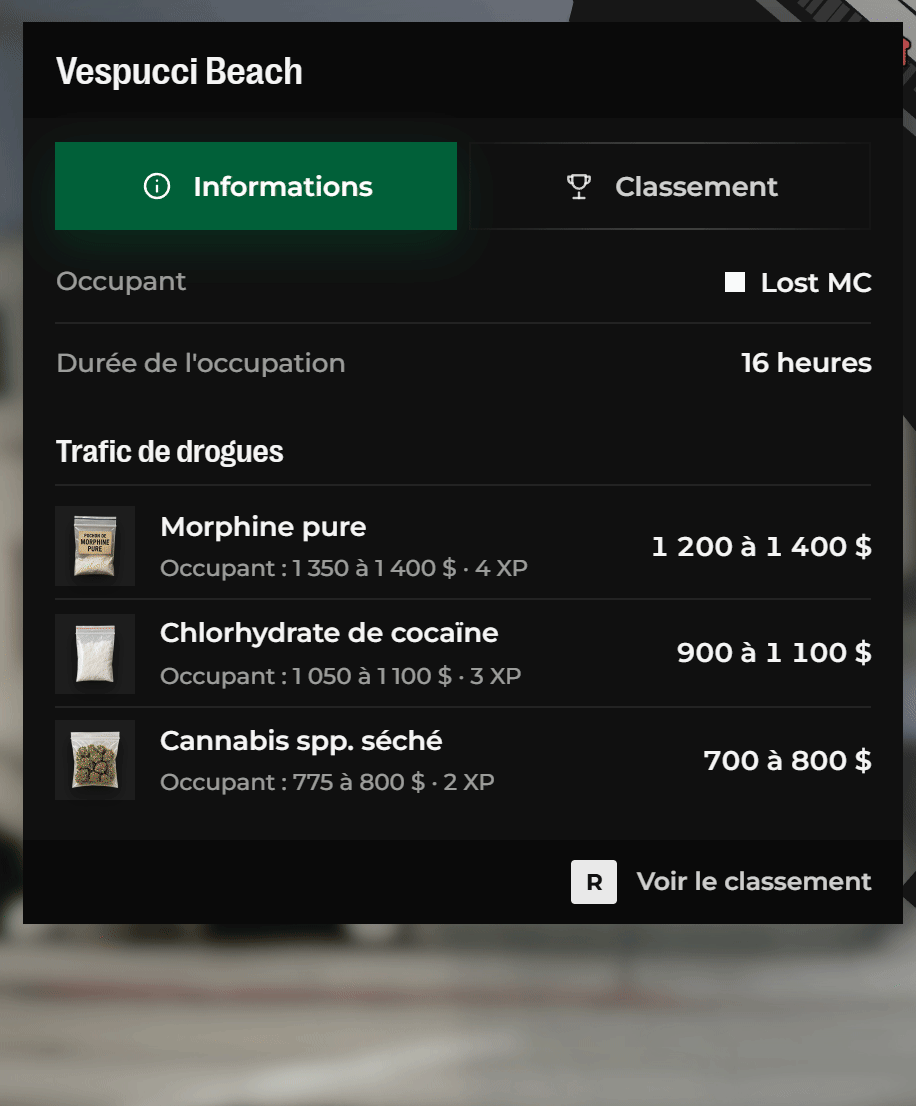This screenshot has height=1106, width=916.
Task: Switch to the Informations tab
Action: 256,186
